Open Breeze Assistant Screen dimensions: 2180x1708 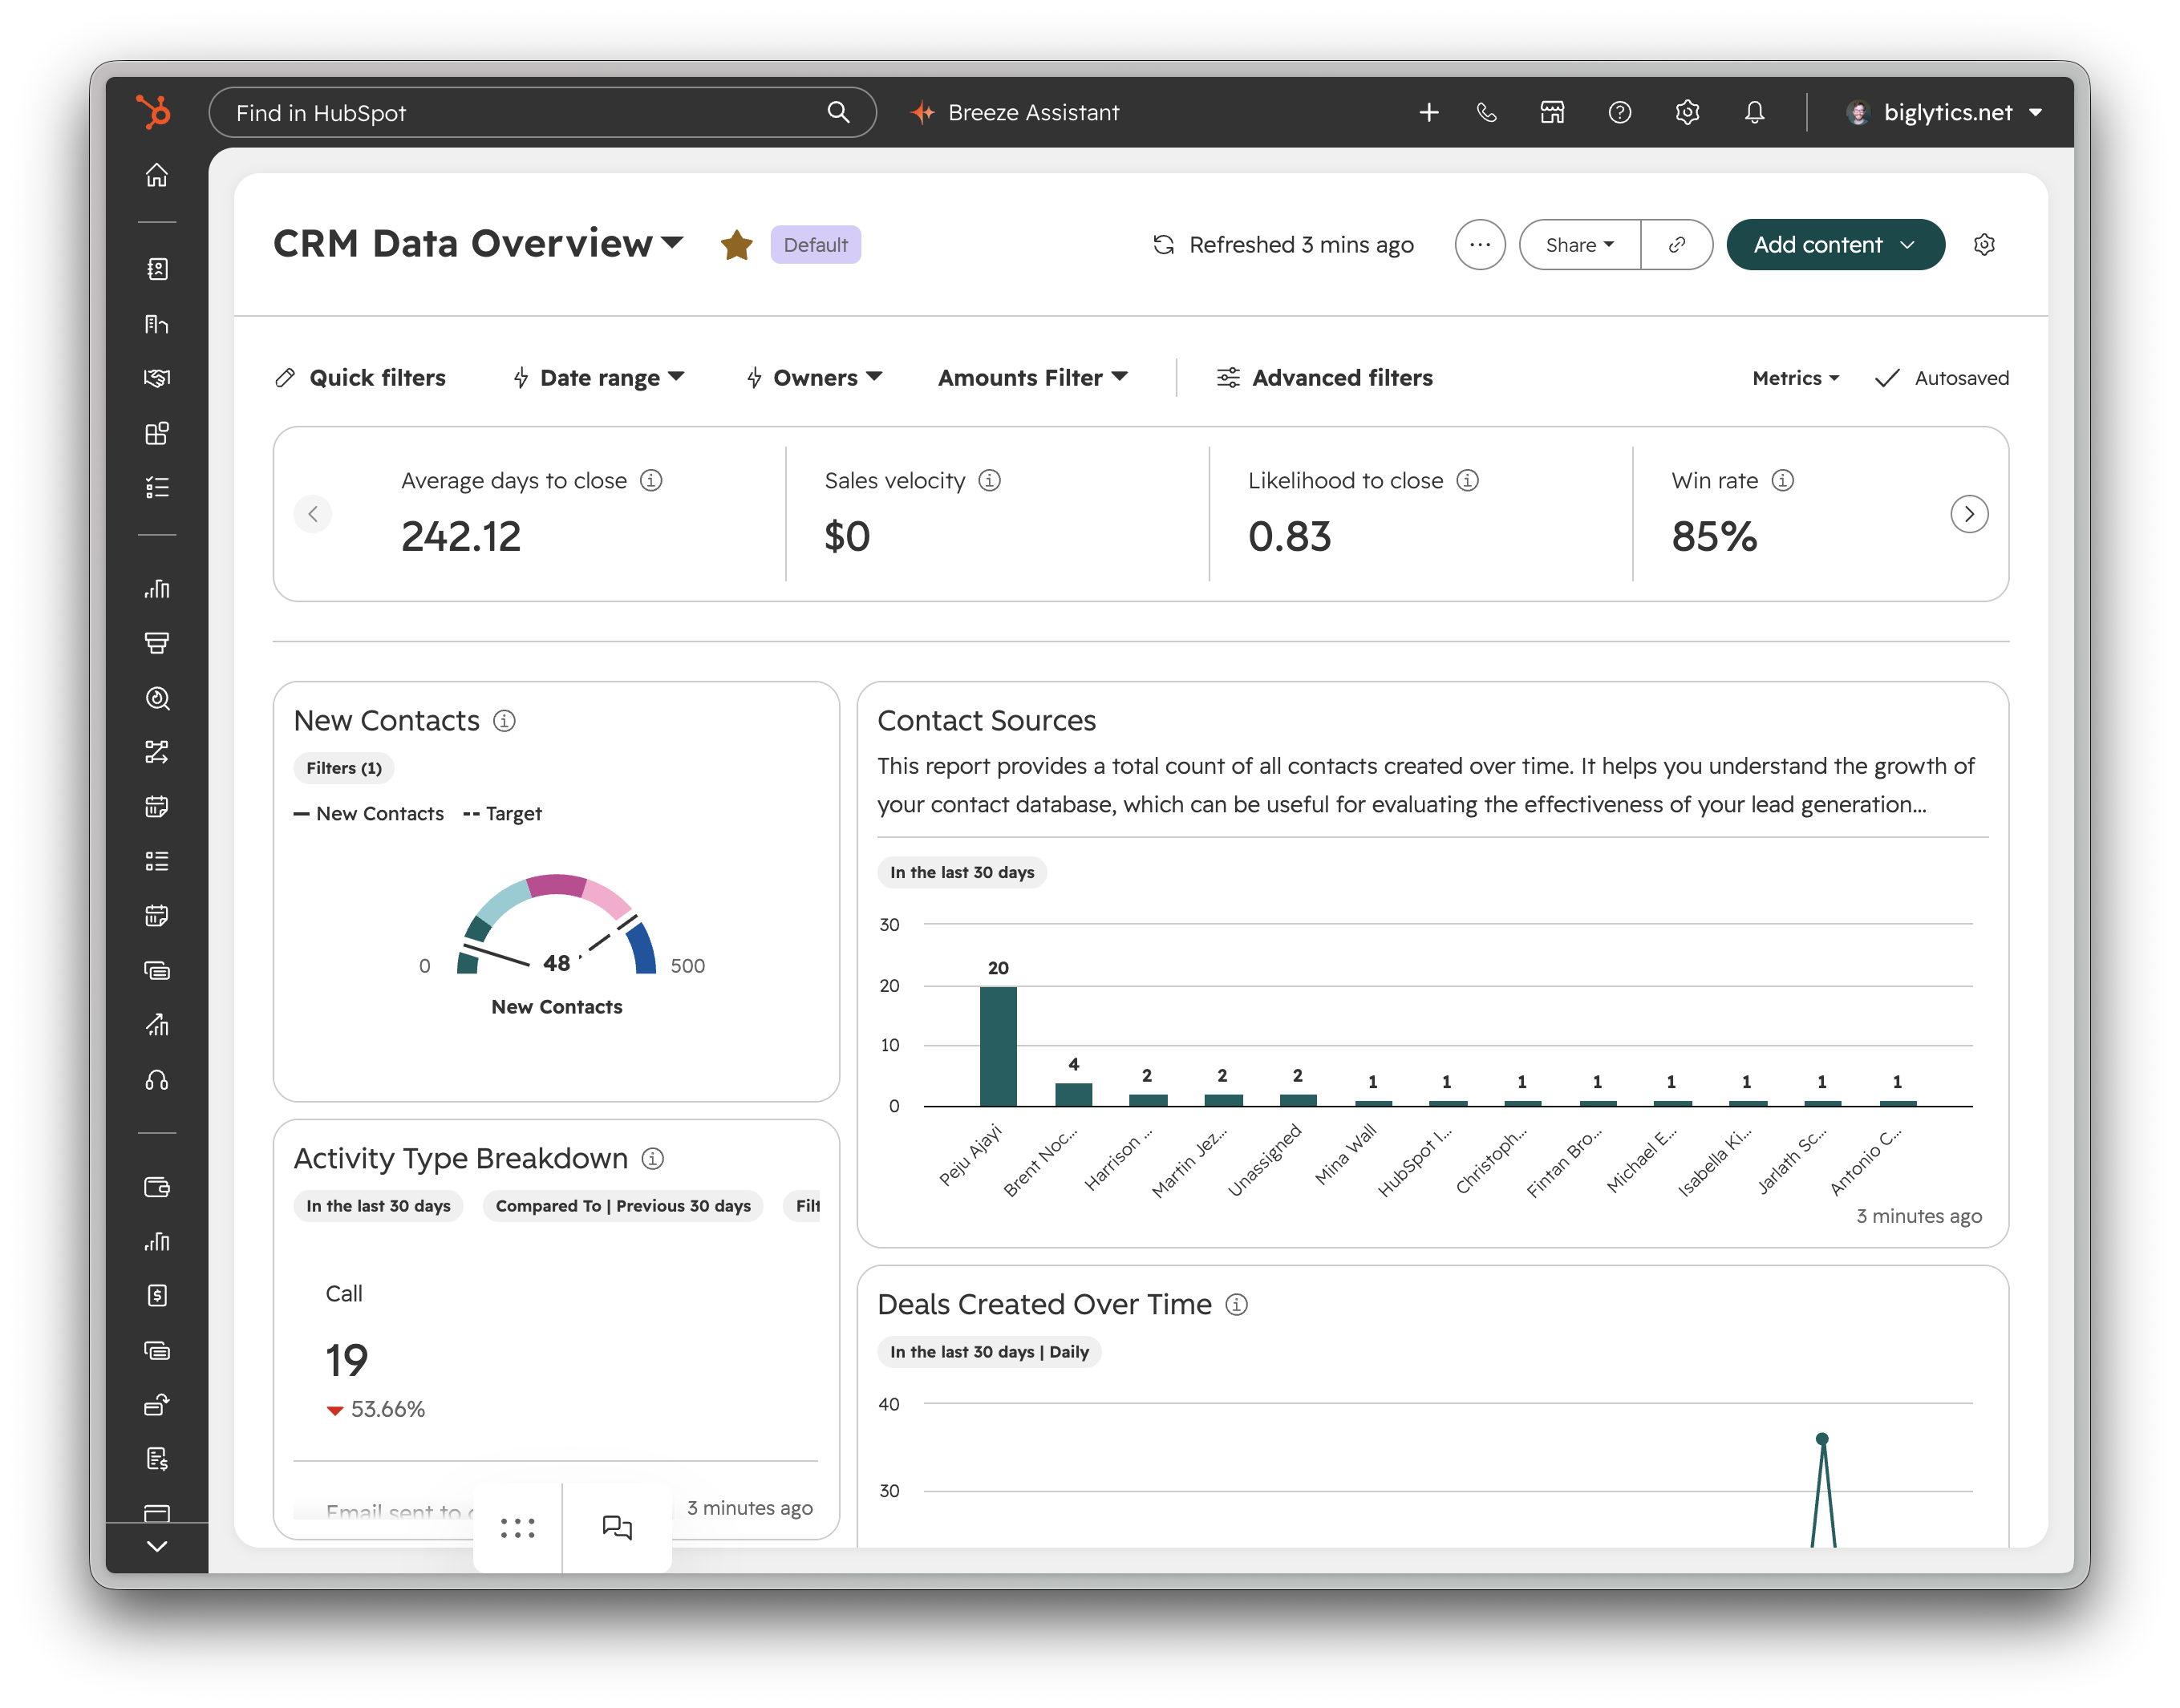pyautogui.click(x=1015, y=112)
